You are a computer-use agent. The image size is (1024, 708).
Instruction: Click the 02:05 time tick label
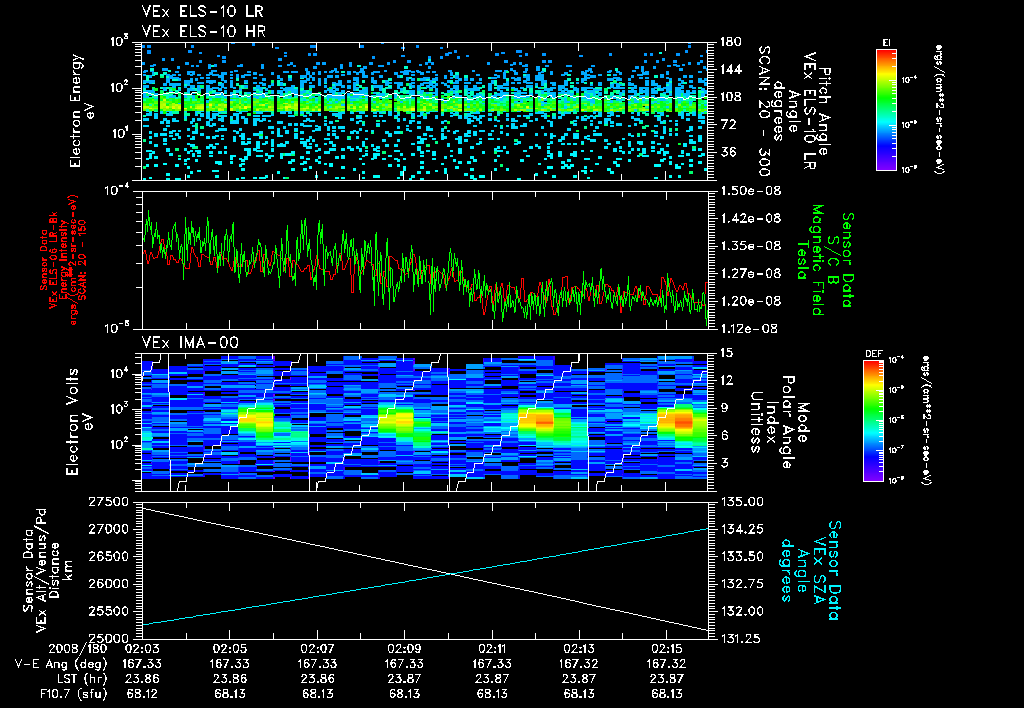229,649
